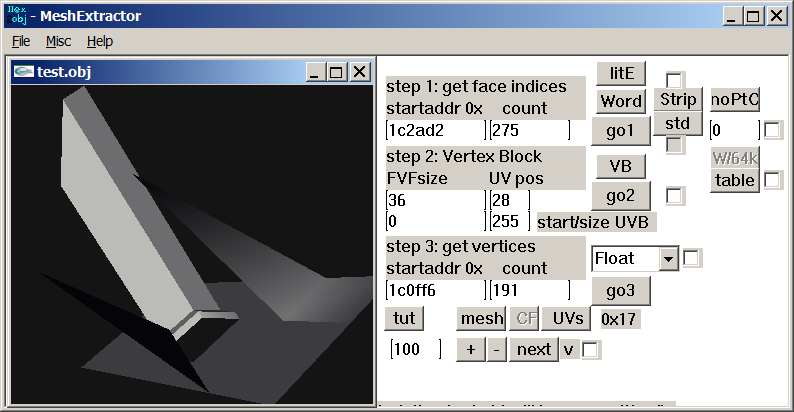Click the face indices startaddr field 1c2ad2
Image resolution: width=794 pixels, height=412 pixels.
435,130
